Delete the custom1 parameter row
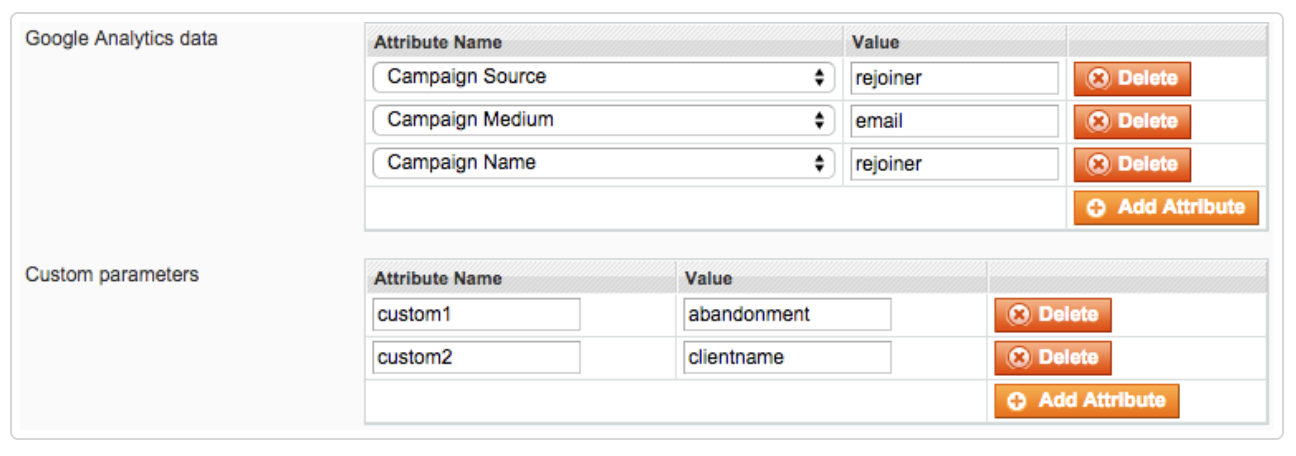1296x456 pixels. click(1052, 314)
